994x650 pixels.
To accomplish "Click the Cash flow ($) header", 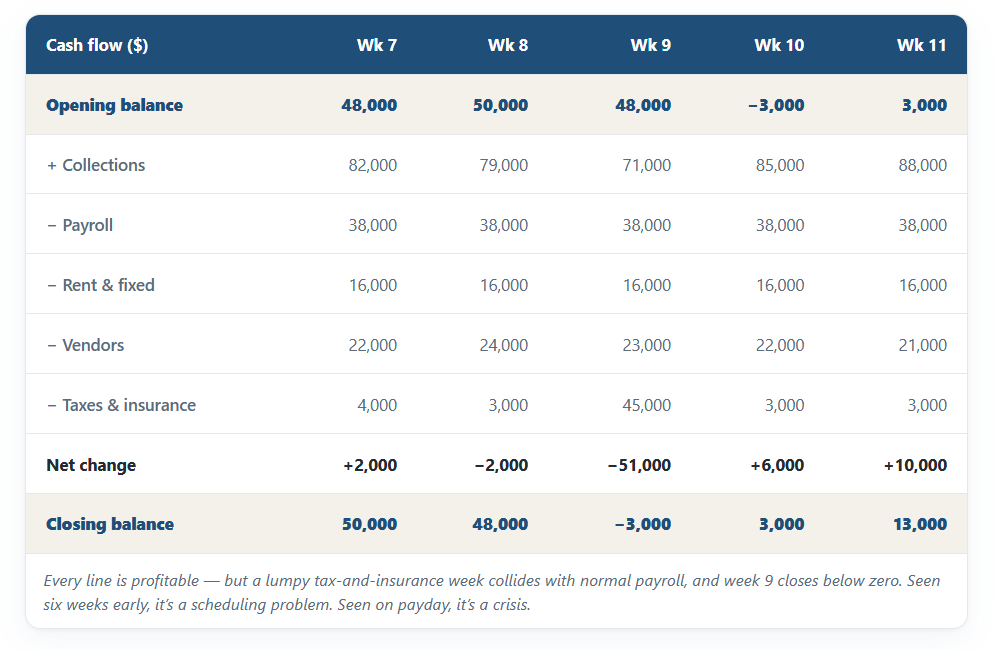I will [97, 45].
